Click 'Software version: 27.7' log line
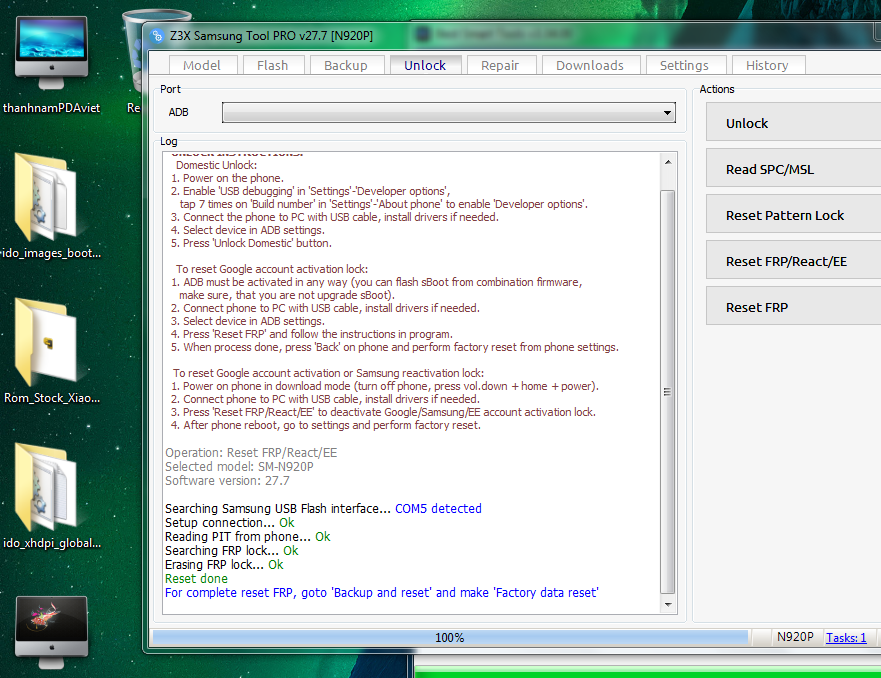Image resolution: width=881 pixels, height=678 pixels. pyautogui.click(x=227, y=481)
